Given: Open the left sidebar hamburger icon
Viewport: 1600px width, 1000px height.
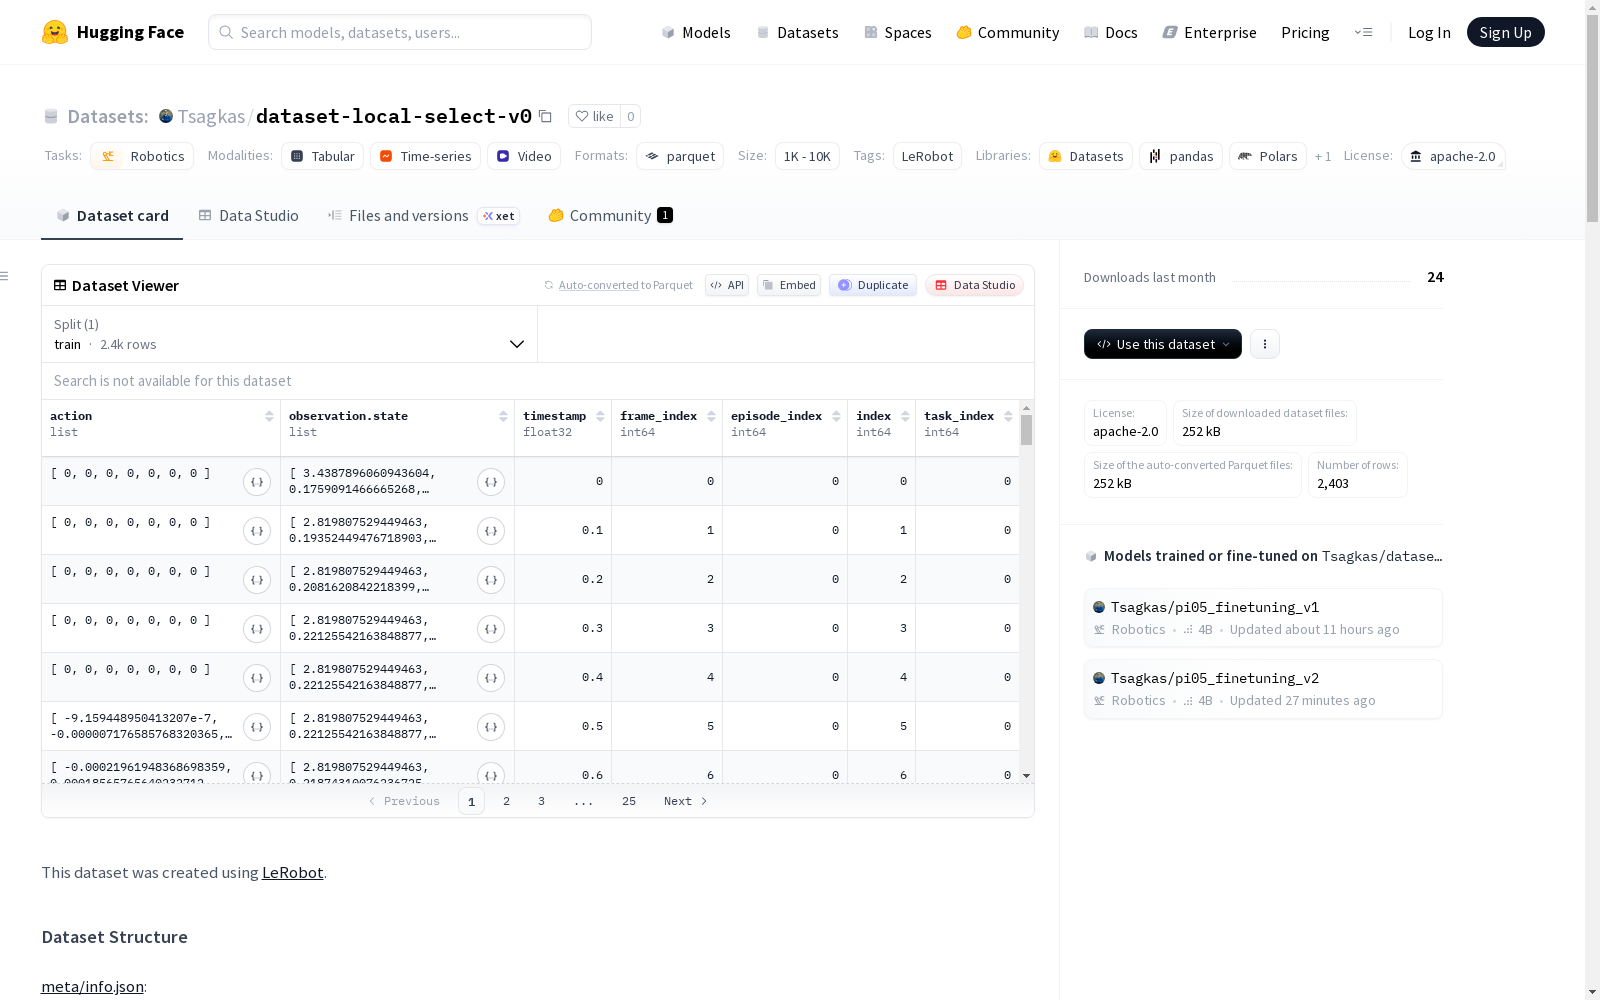Looking at the screenshot, I should coord(5,276).
